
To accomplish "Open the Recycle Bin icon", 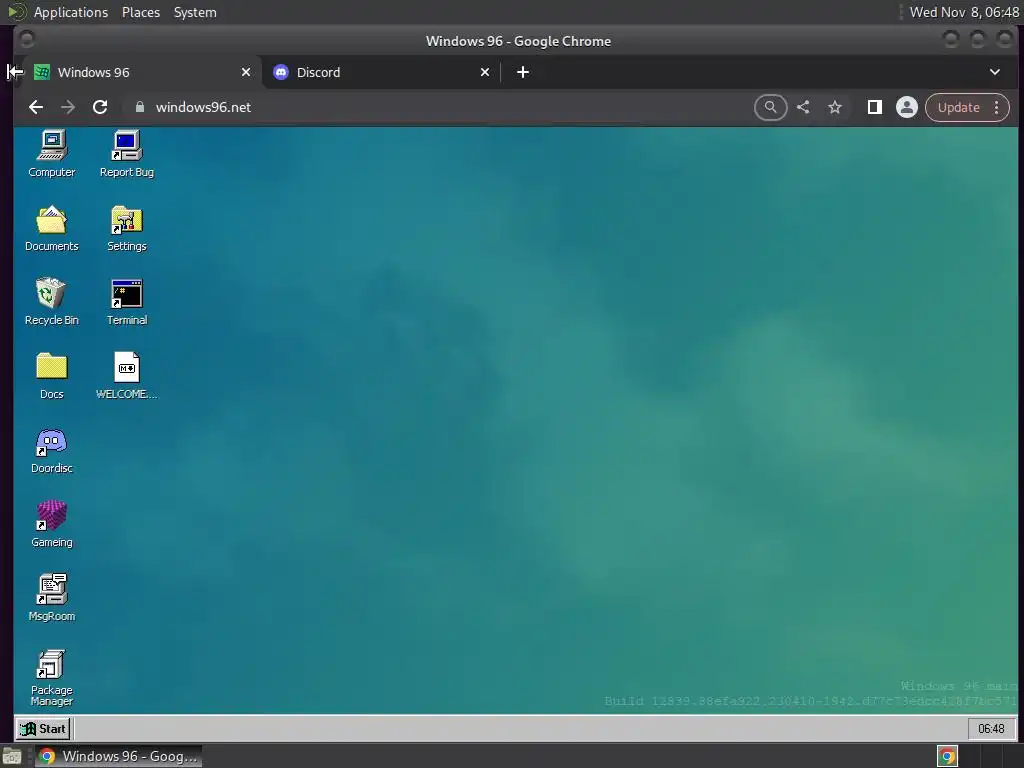I will (52, 302).
